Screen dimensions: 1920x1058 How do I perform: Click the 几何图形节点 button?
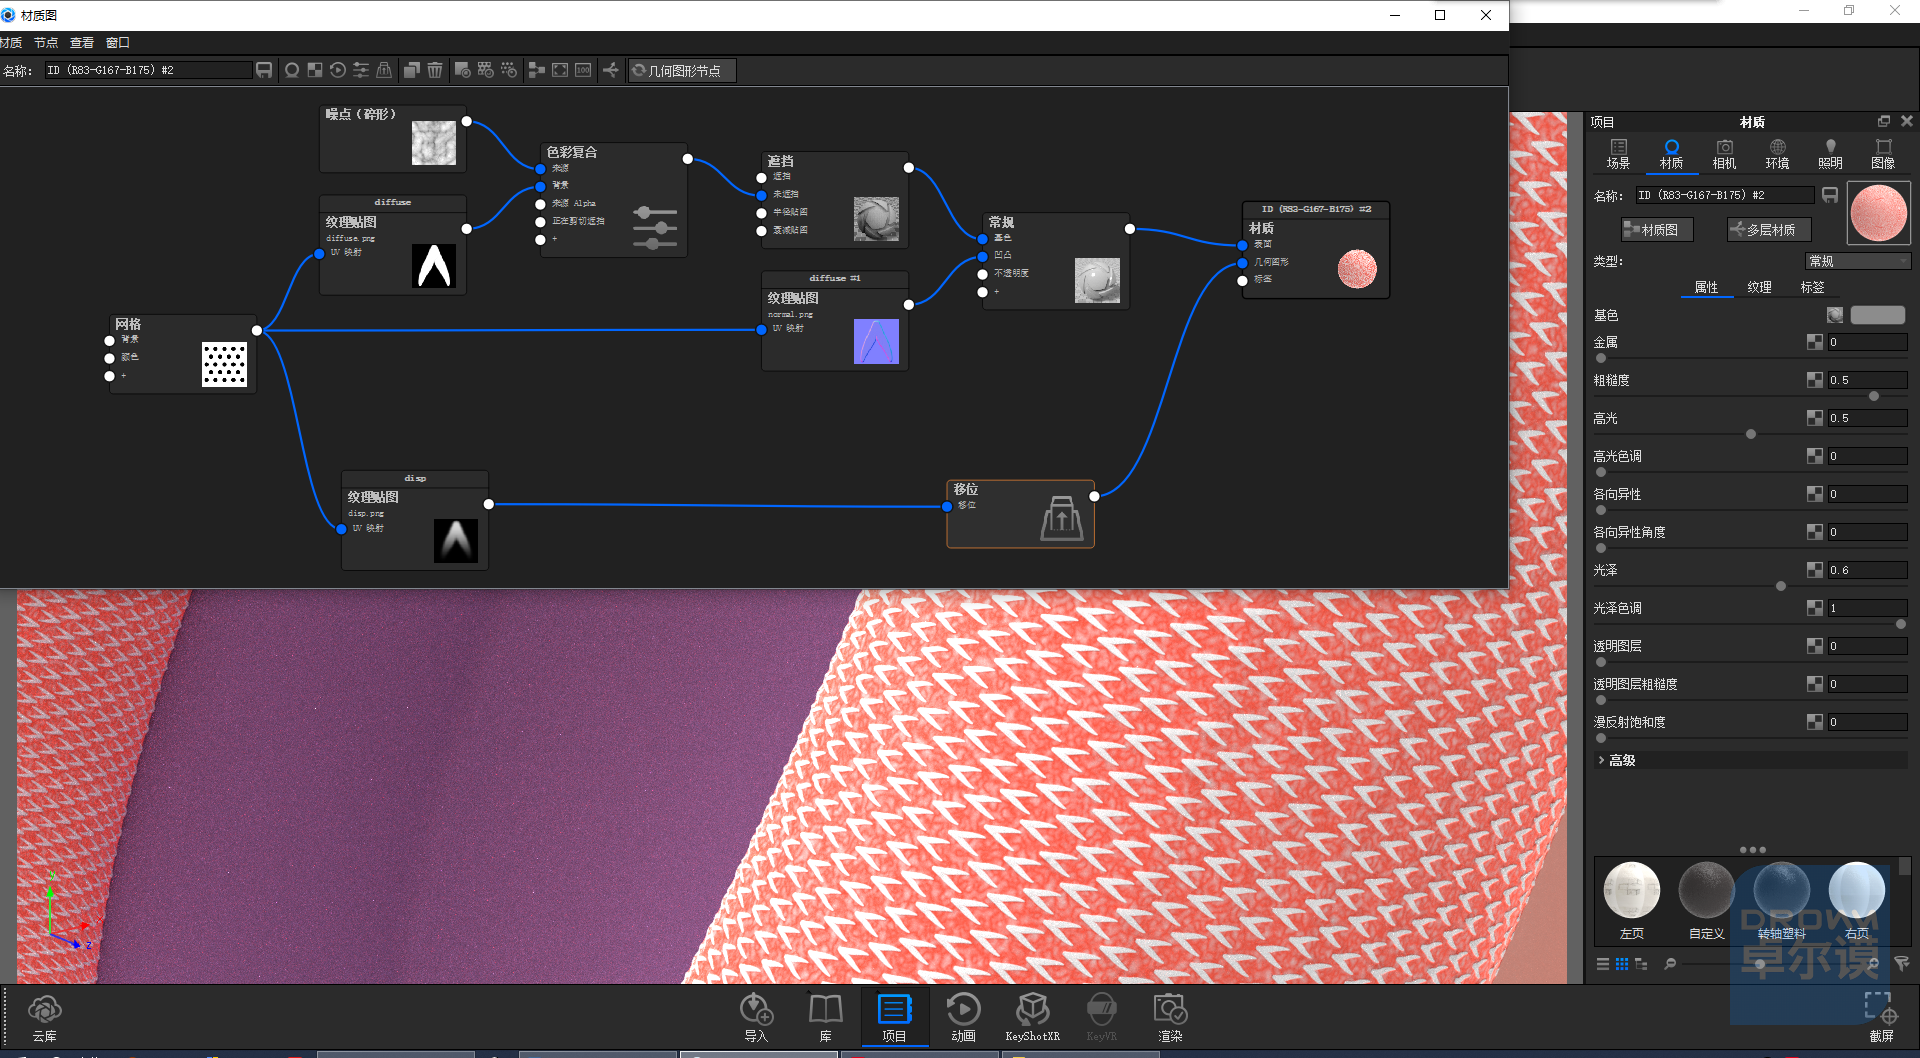click(682, 70)
